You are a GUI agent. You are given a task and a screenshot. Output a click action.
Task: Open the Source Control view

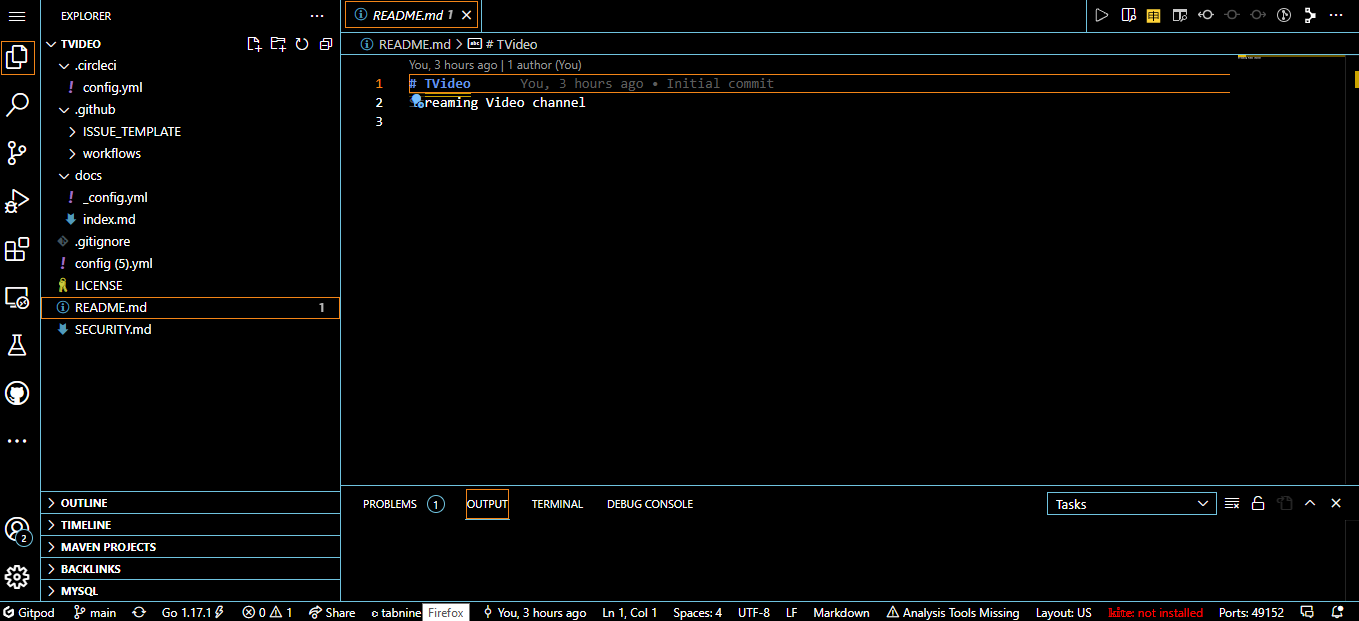tap(17, 153)
